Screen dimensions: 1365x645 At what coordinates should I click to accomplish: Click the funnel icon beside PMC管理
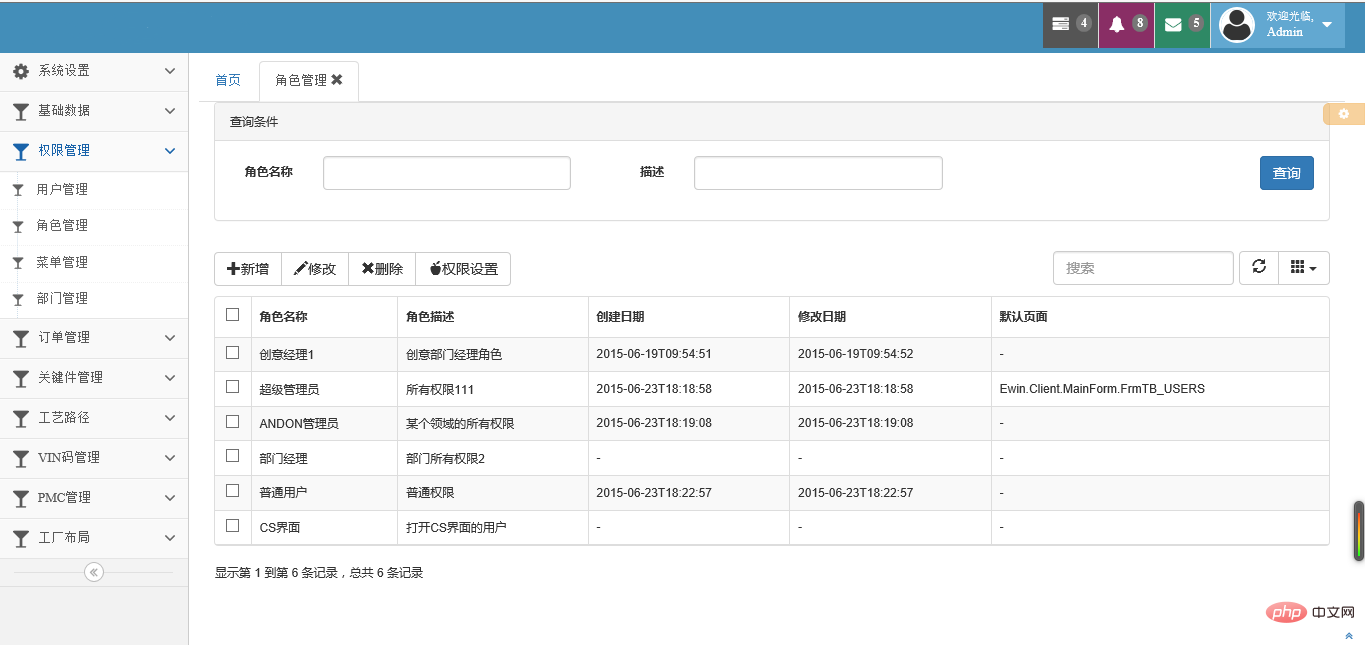click(x=20, y=498)
